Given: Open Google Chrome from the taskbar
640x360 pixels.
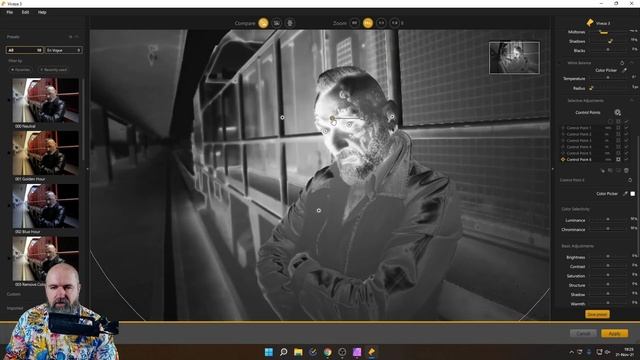Looking at the screenshot, I should pos(327,352).
